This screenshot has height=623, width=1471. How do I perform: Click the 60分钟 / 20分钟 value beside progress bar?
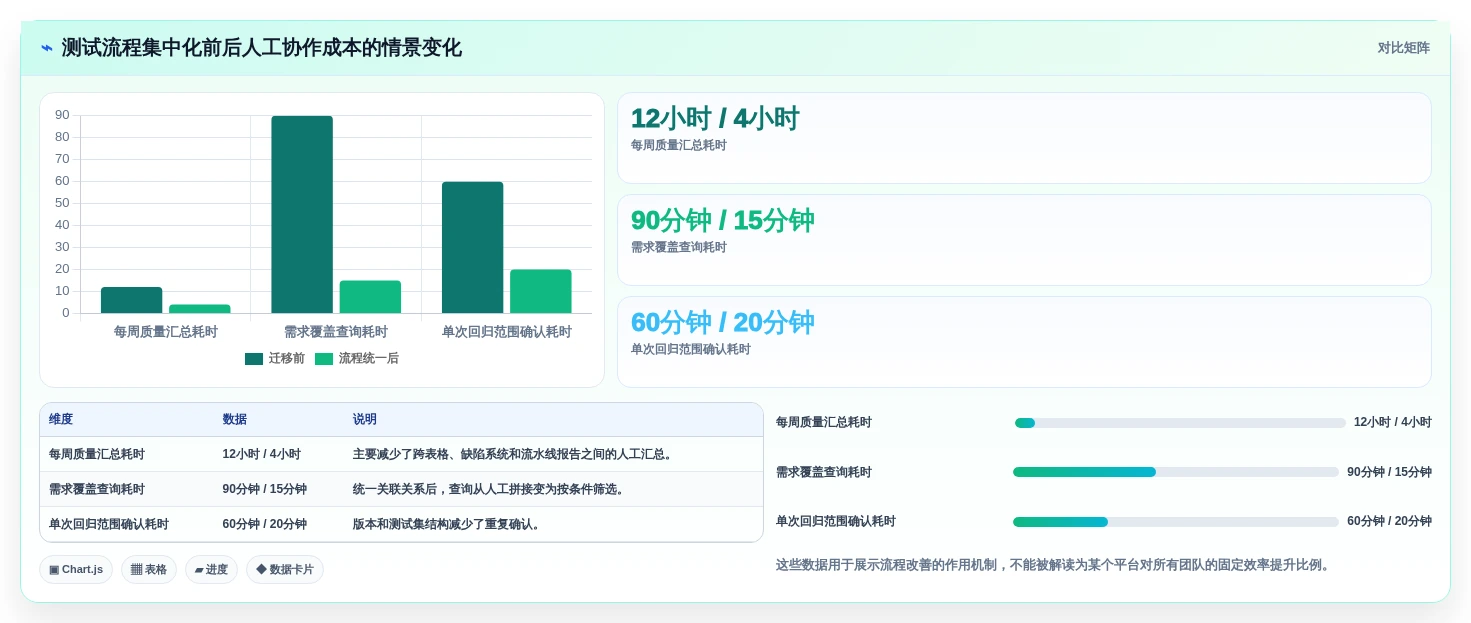(x=1389, y=522)
